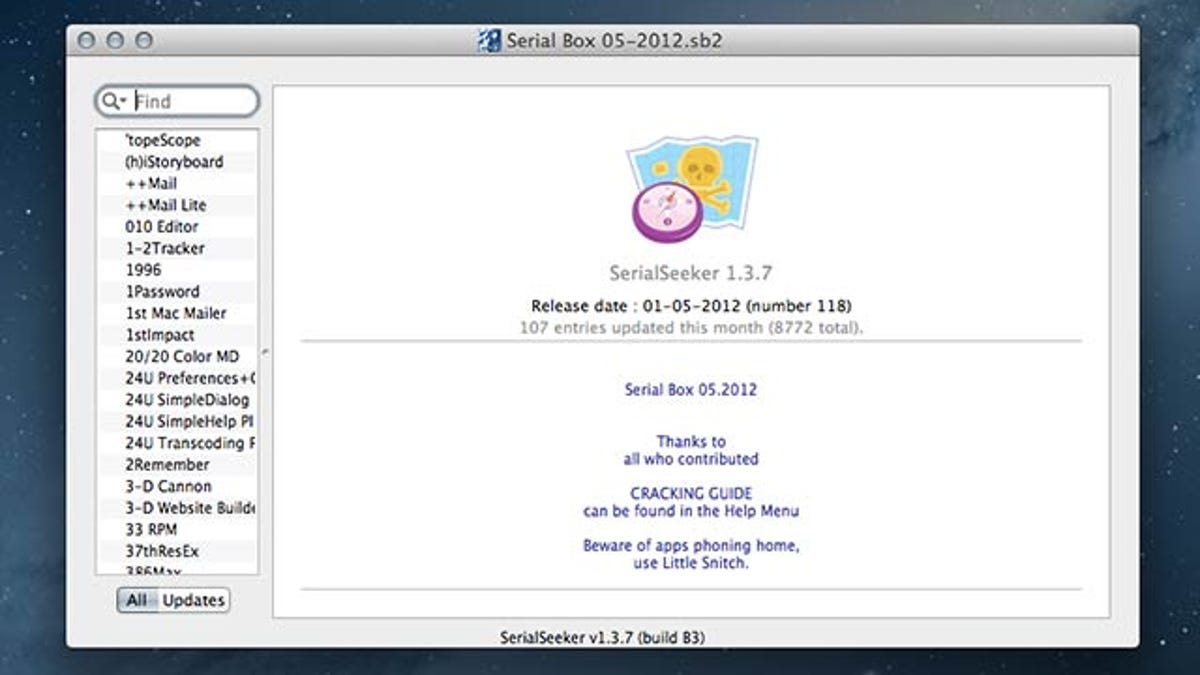The image size is (1200, 675).
Task: Select the 33 RPM entry
Action: (x=176, y=530)
